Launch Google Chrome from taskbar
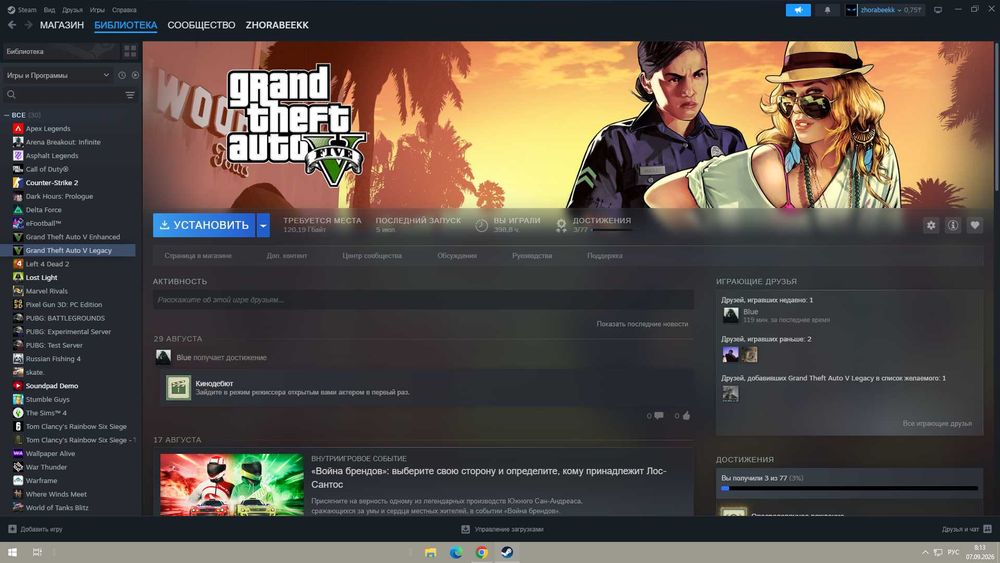Viewport: 1000px width, 563px height. click(x=482, y=553)
